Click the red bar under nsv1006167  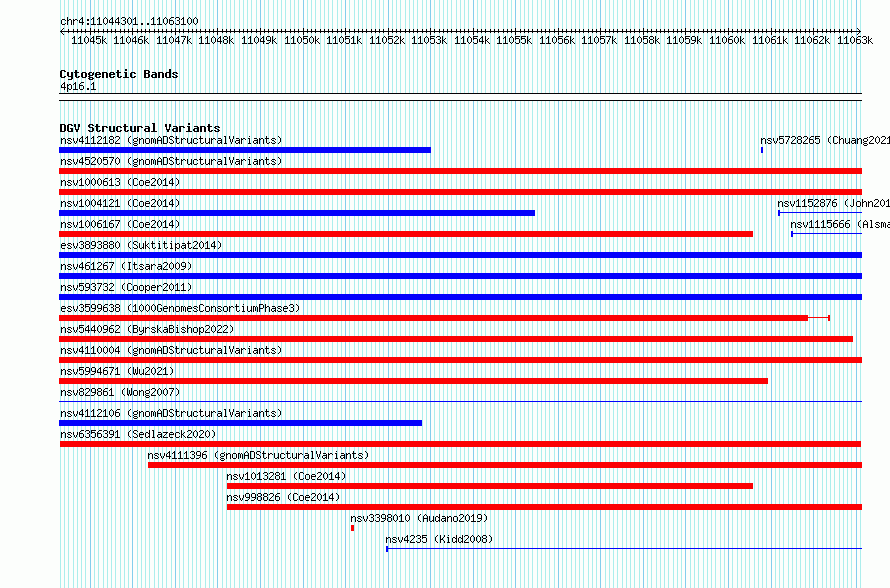[x=406, y=234]
